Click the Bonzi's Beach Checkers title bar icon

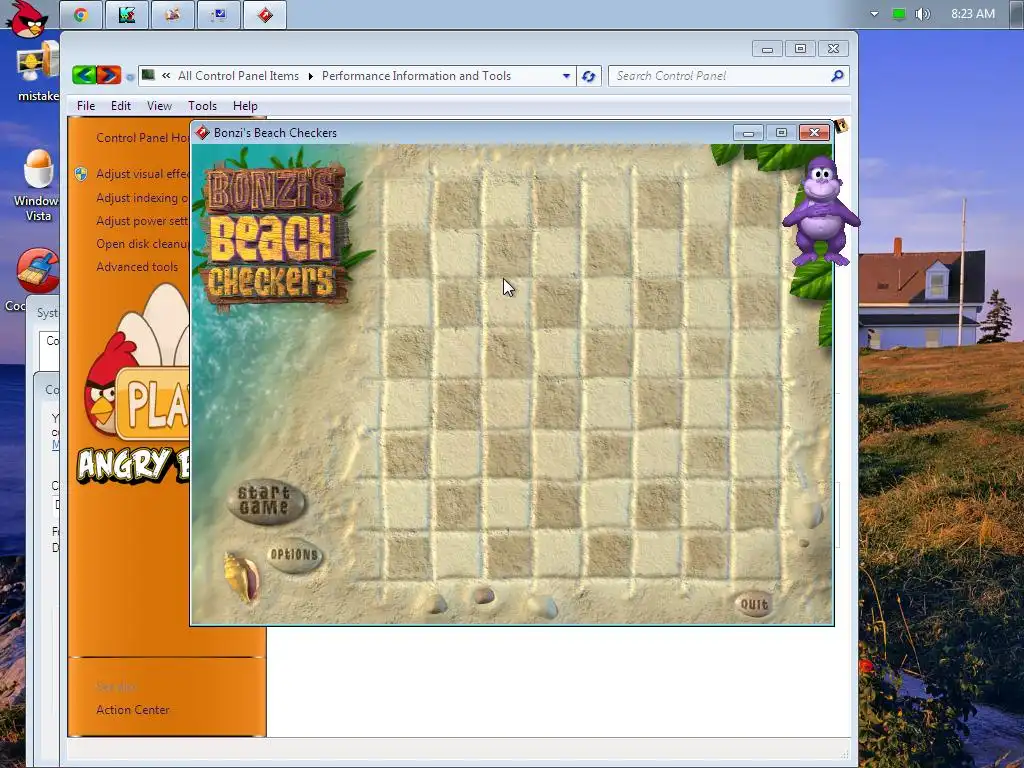202,133
